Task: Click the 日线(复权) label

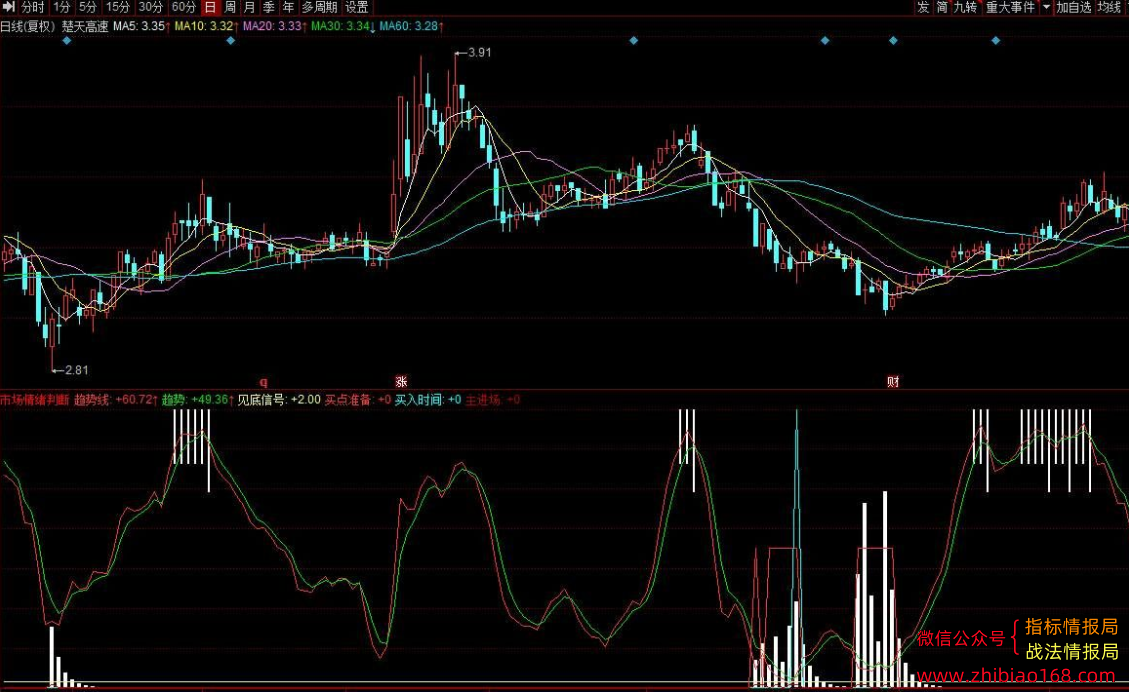Action: pyautogui.click(x=28, y=27)
